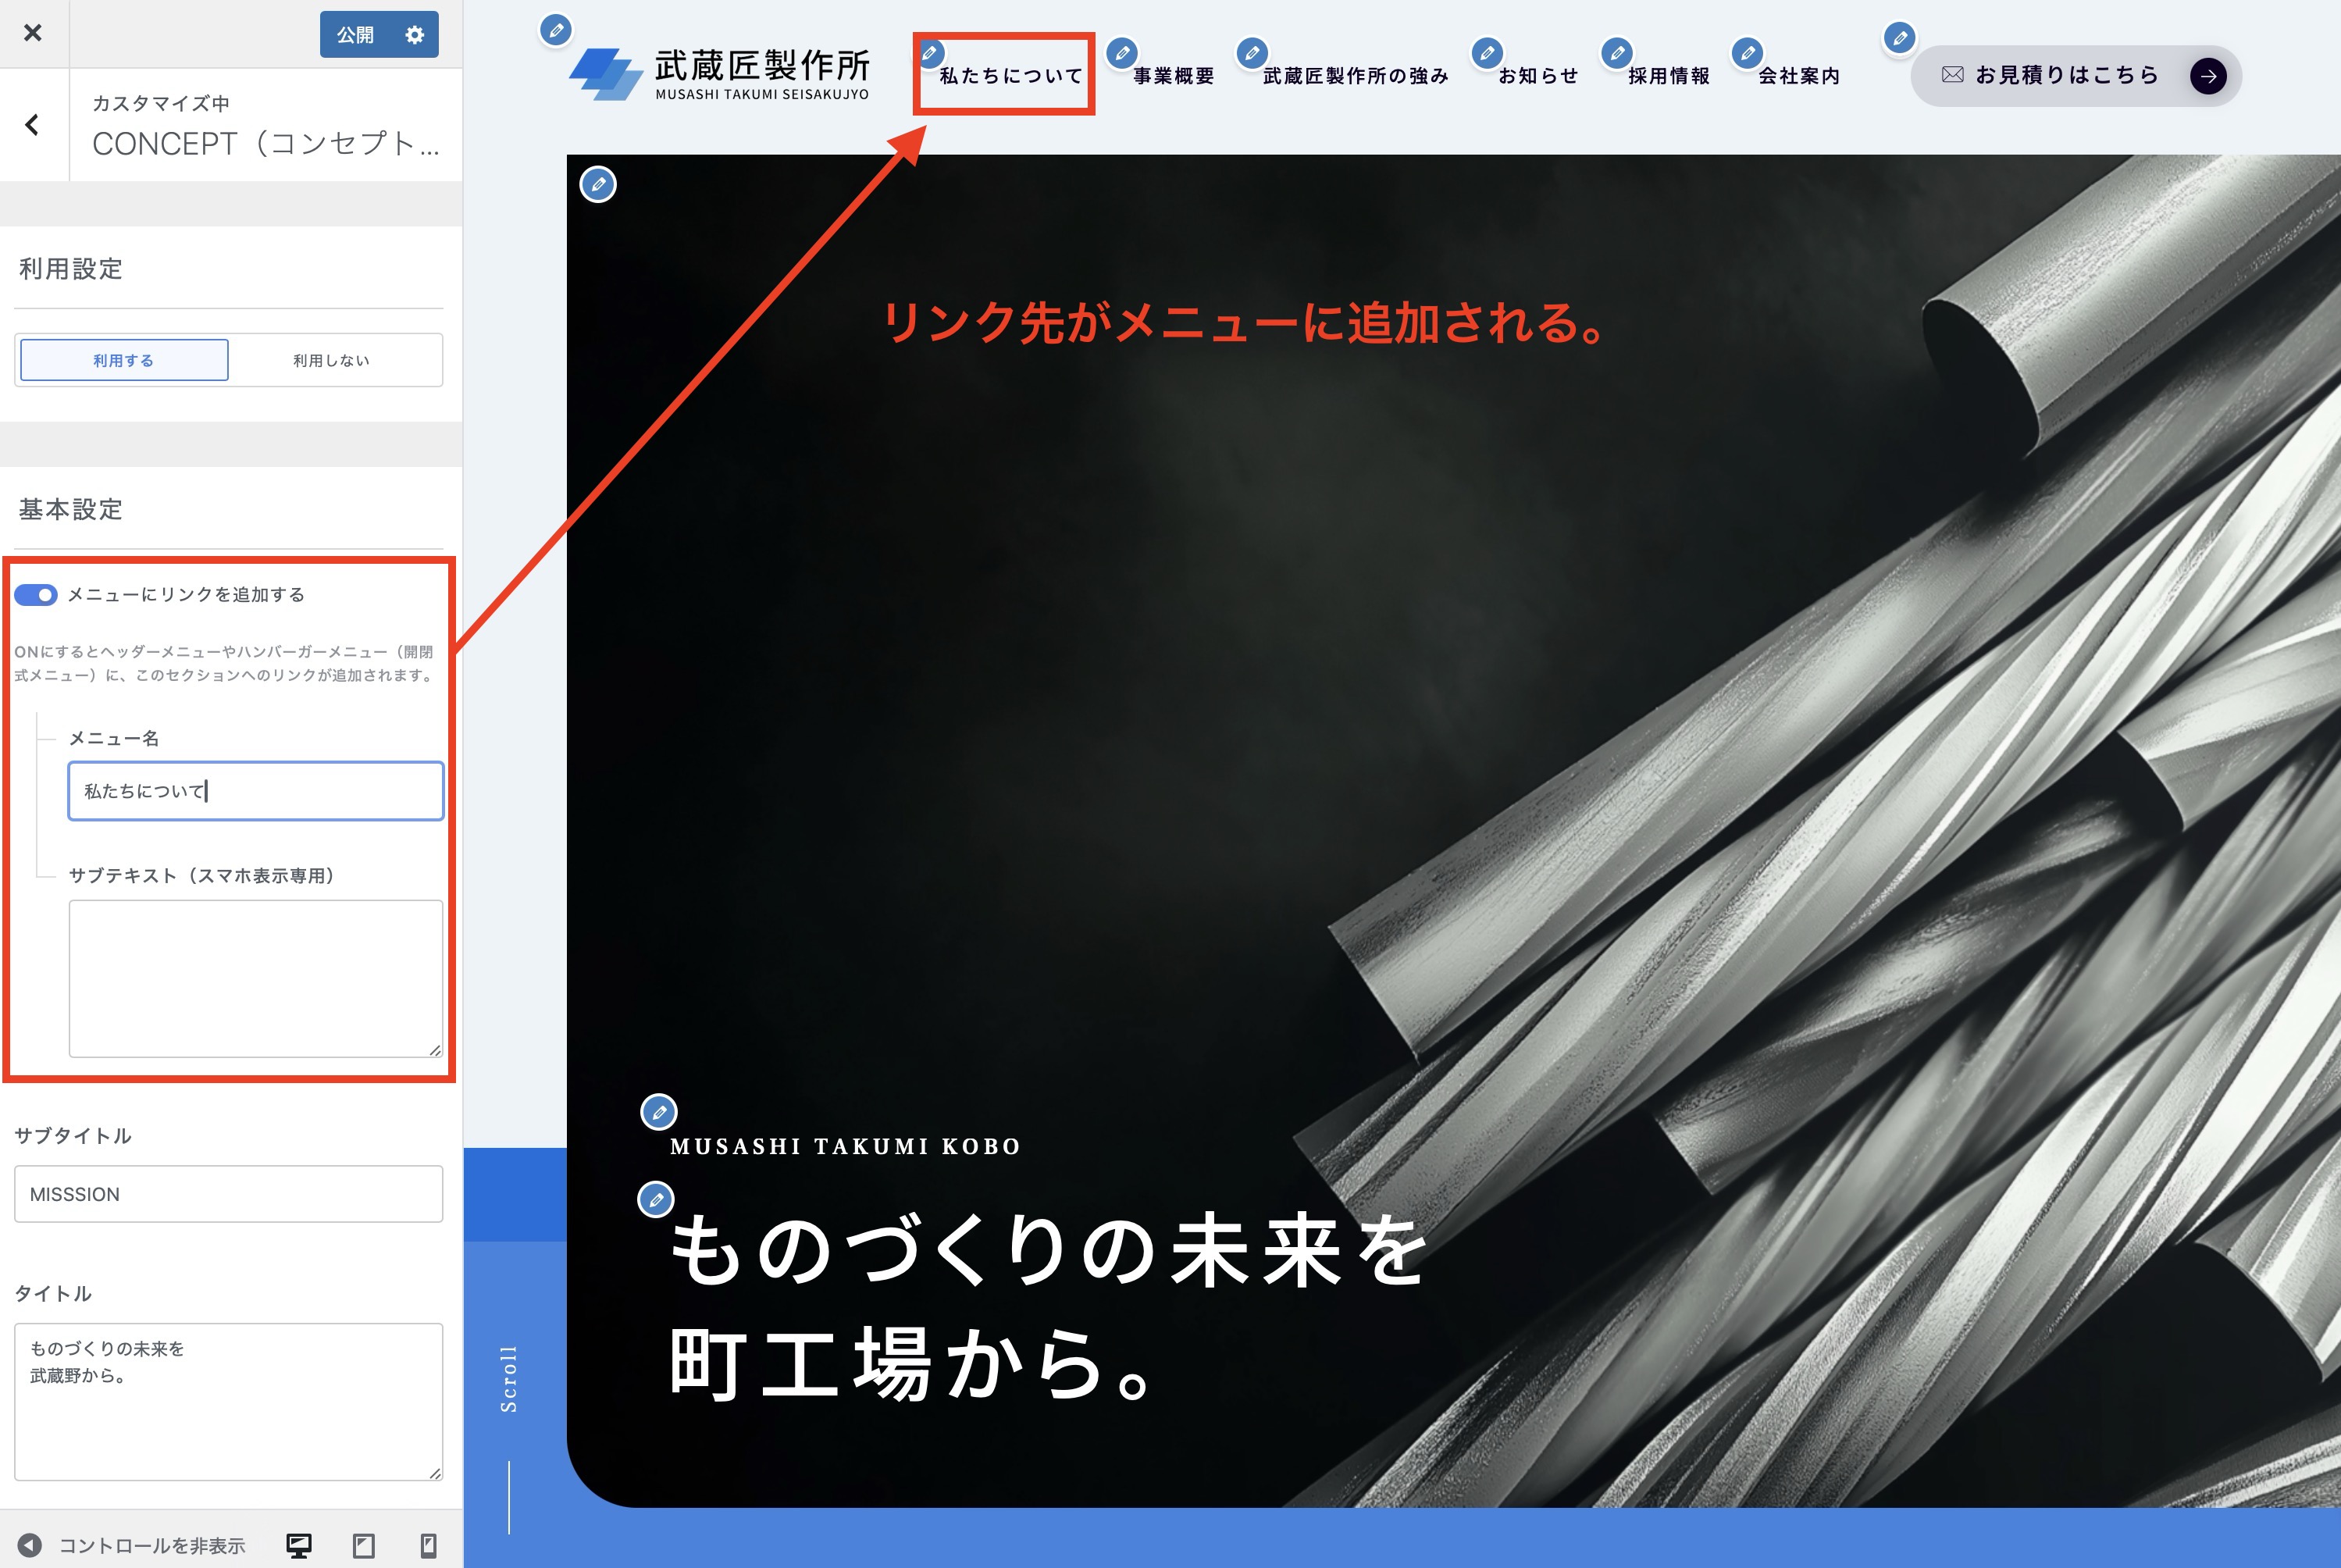
Task: Click edit pencil on 採用情報 menu item
Action: [x=1617, y=53]
